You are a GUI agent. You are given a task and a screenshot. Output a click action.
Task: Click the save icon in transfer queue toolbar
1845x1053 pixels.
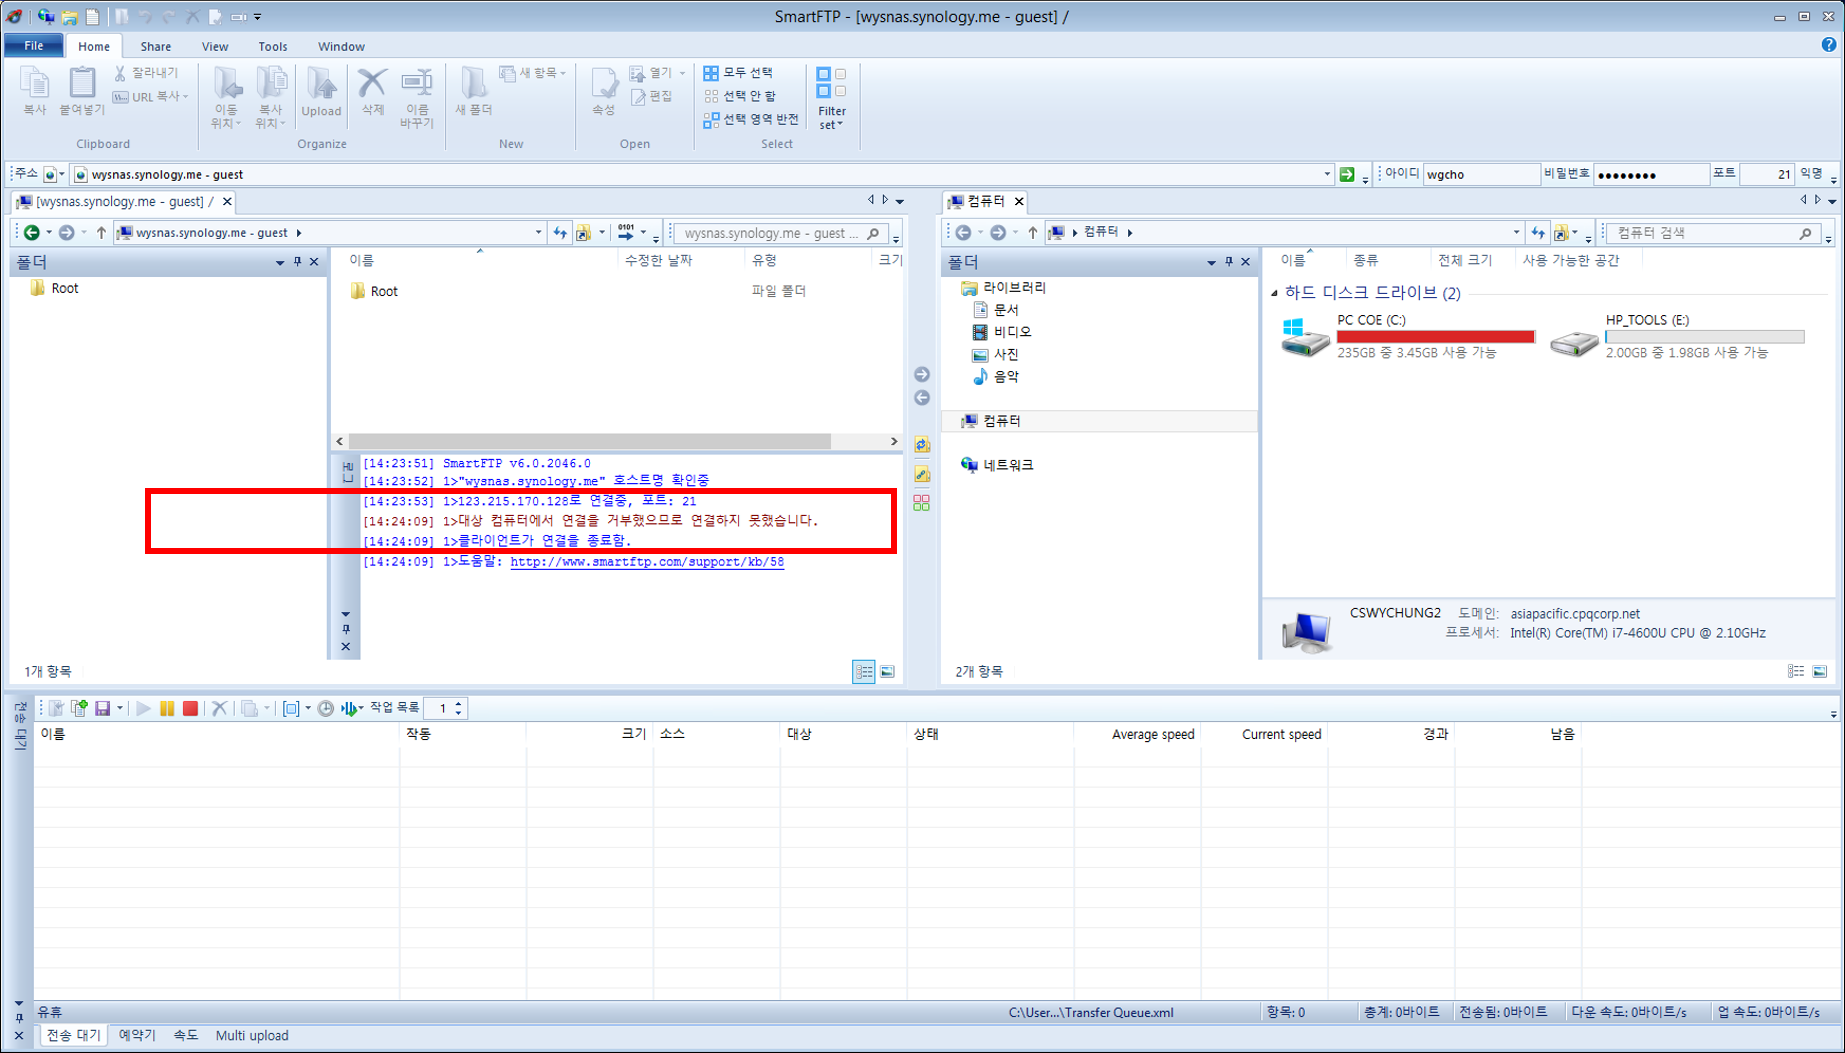102,708
